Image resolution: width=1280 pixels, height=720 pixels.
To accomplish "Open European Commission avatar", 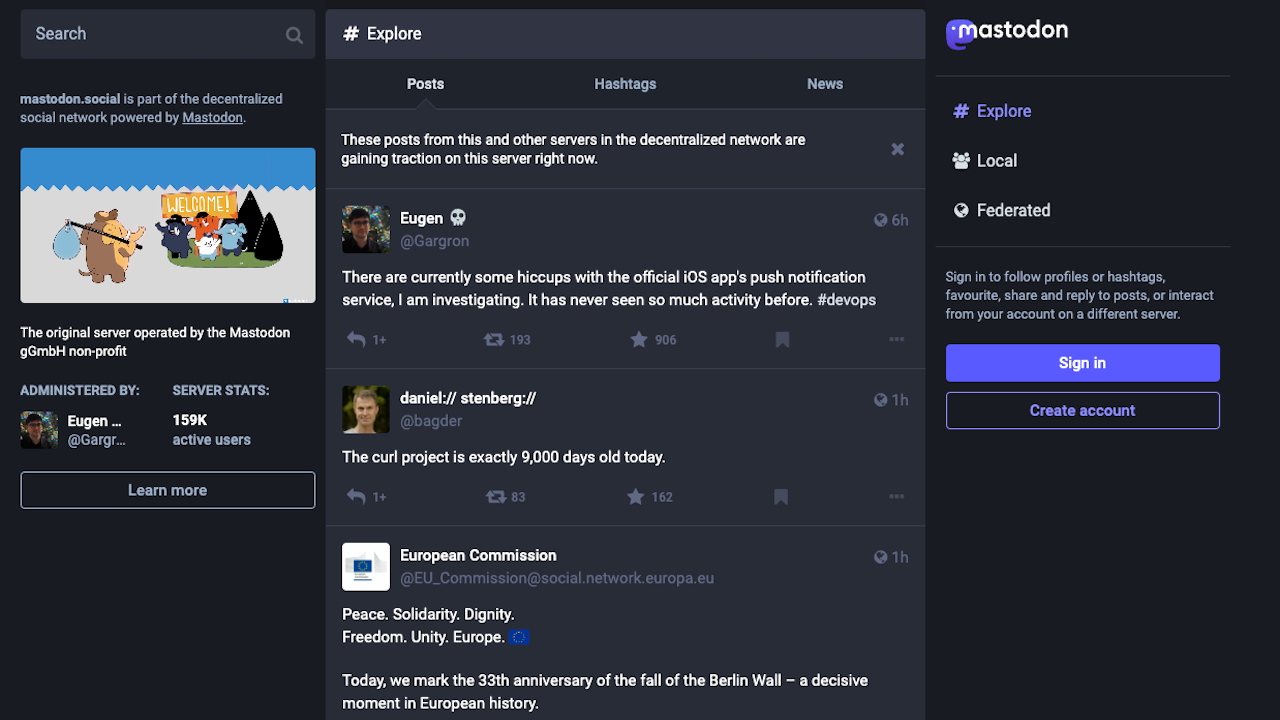I will (x=366, y=567).
